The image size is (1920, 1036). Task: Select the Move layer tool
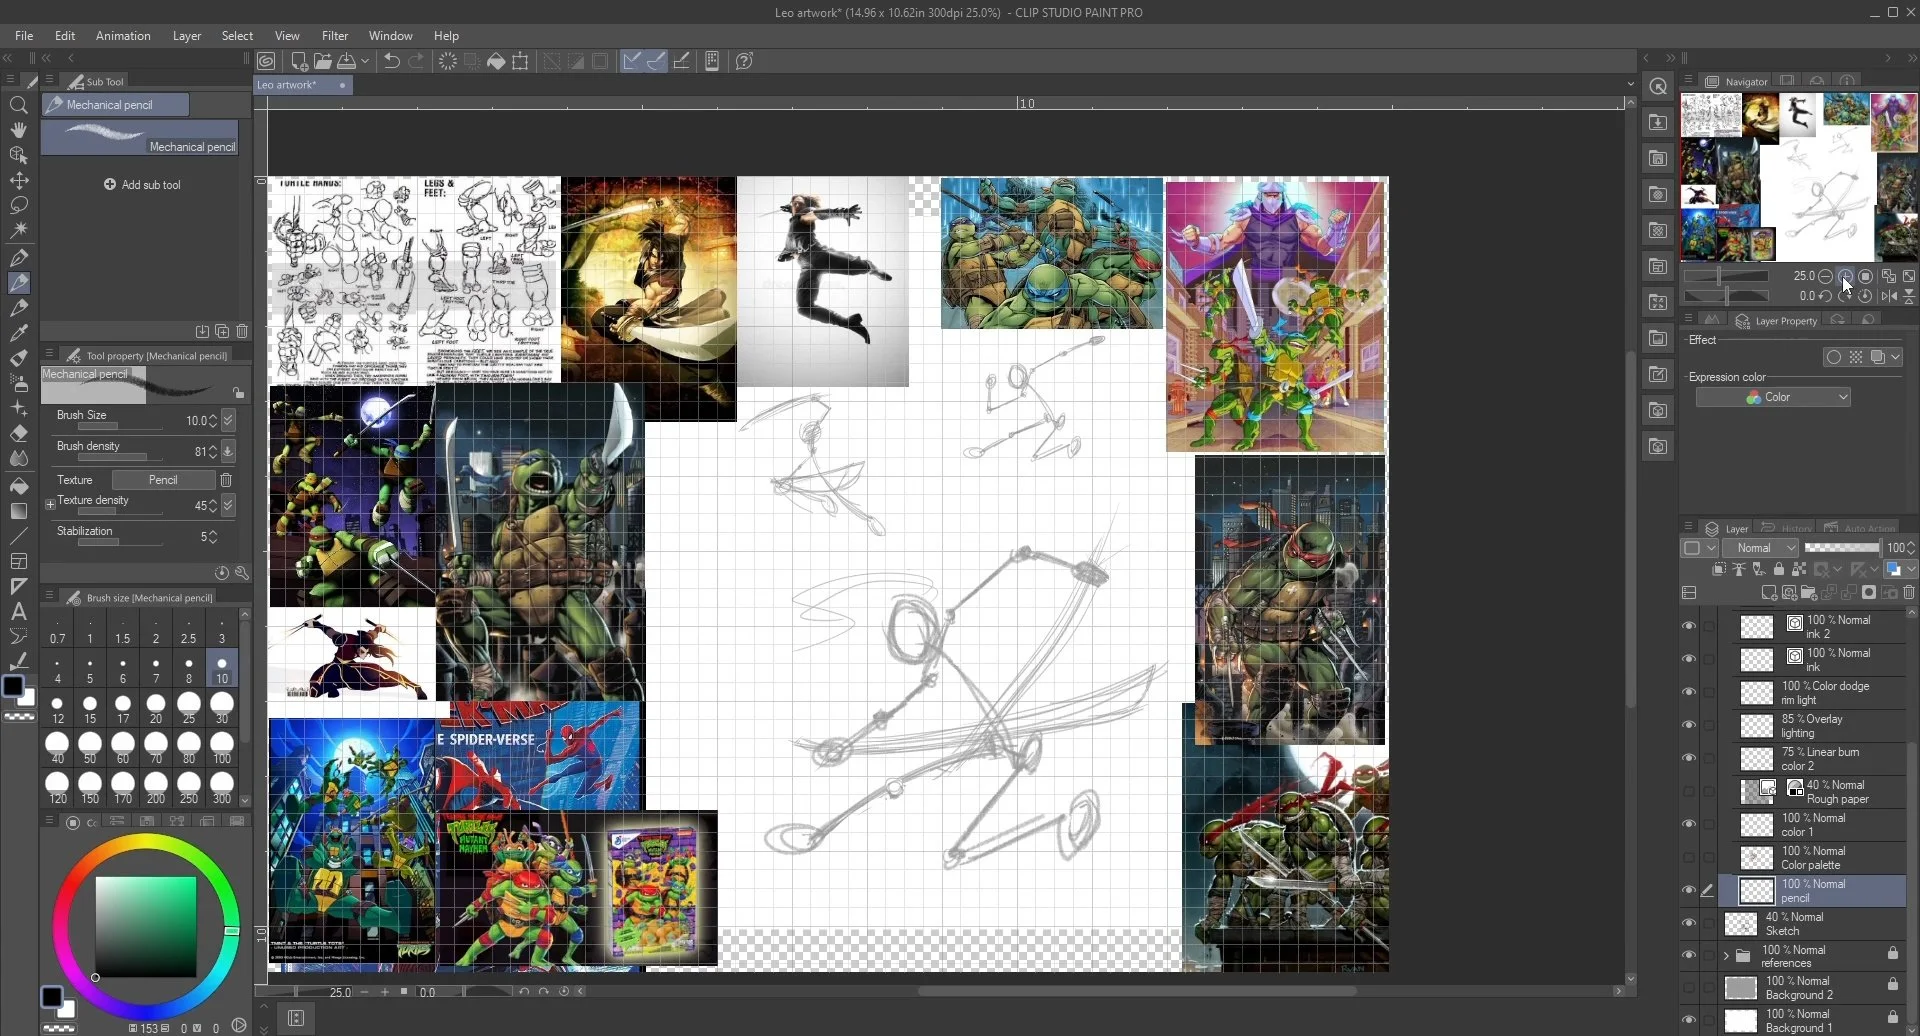18,180
